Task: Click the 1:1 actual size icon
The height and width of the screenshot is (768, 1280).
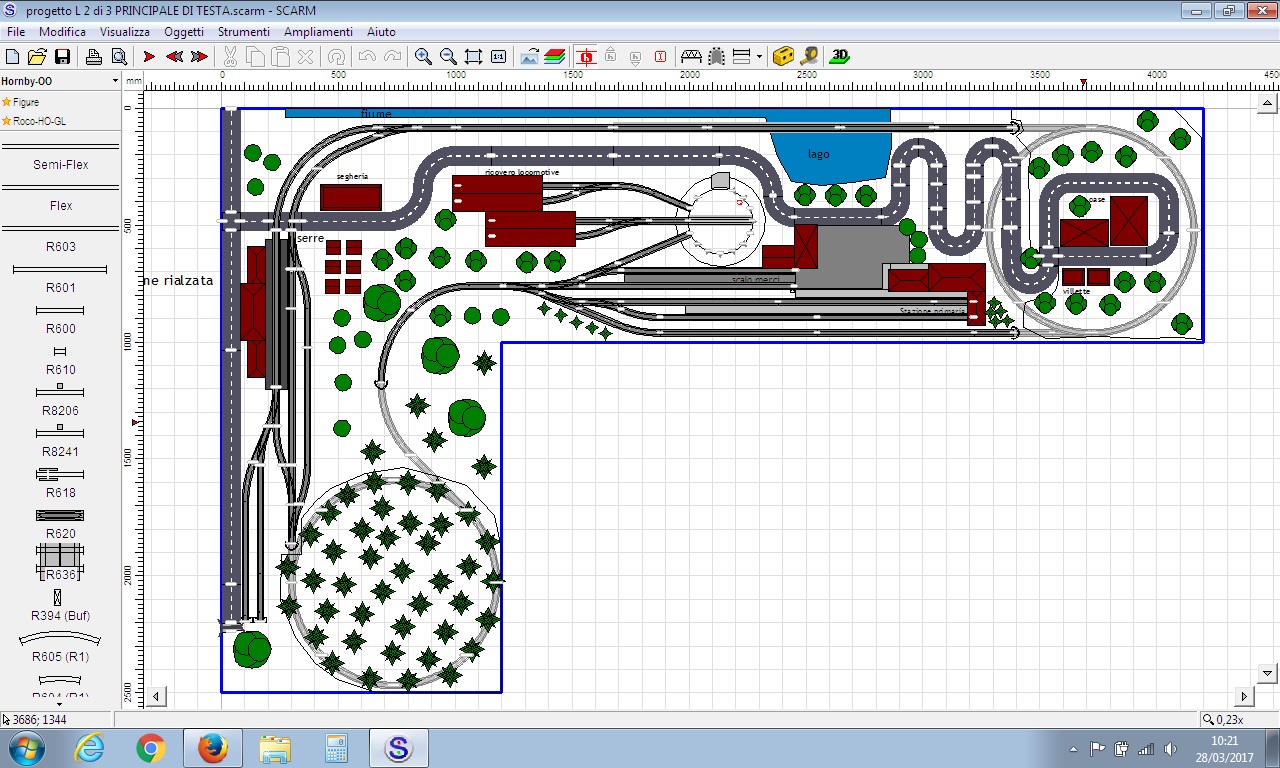Action: 498,57
